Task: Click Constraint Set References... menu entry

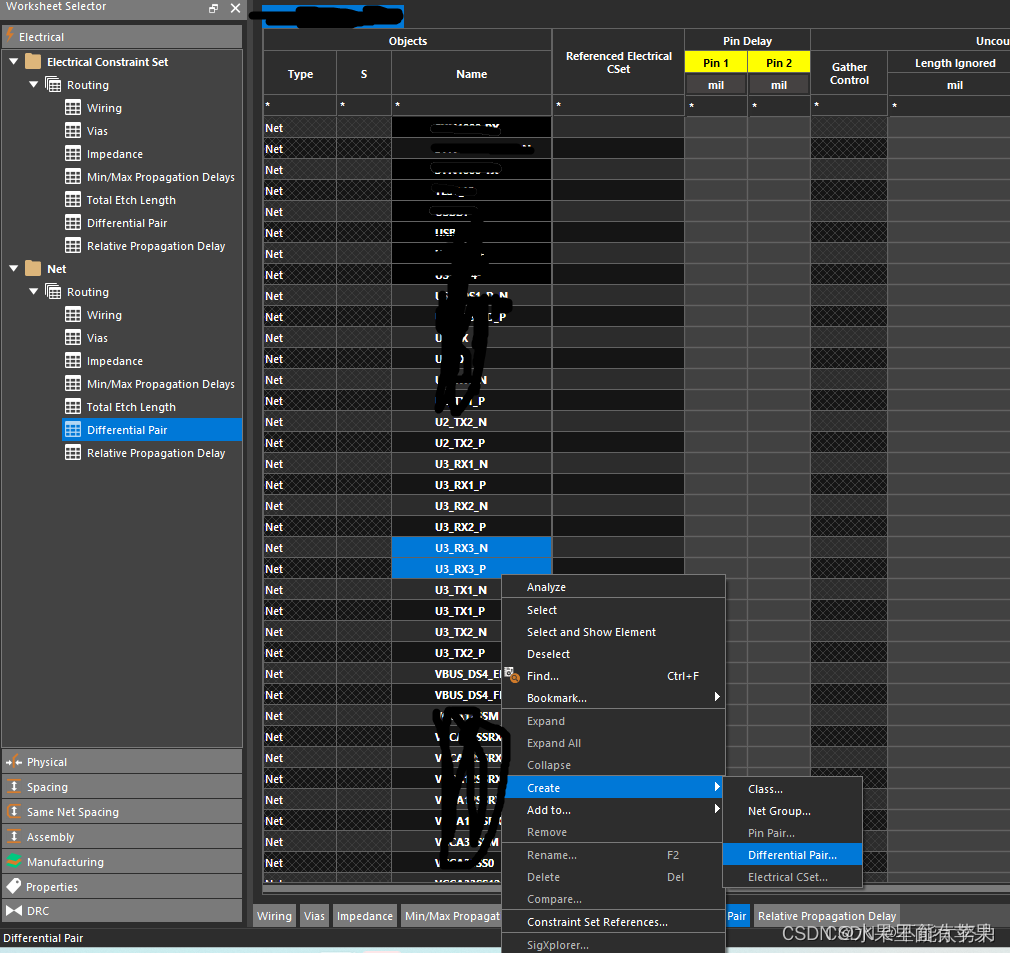Action: 597,922
